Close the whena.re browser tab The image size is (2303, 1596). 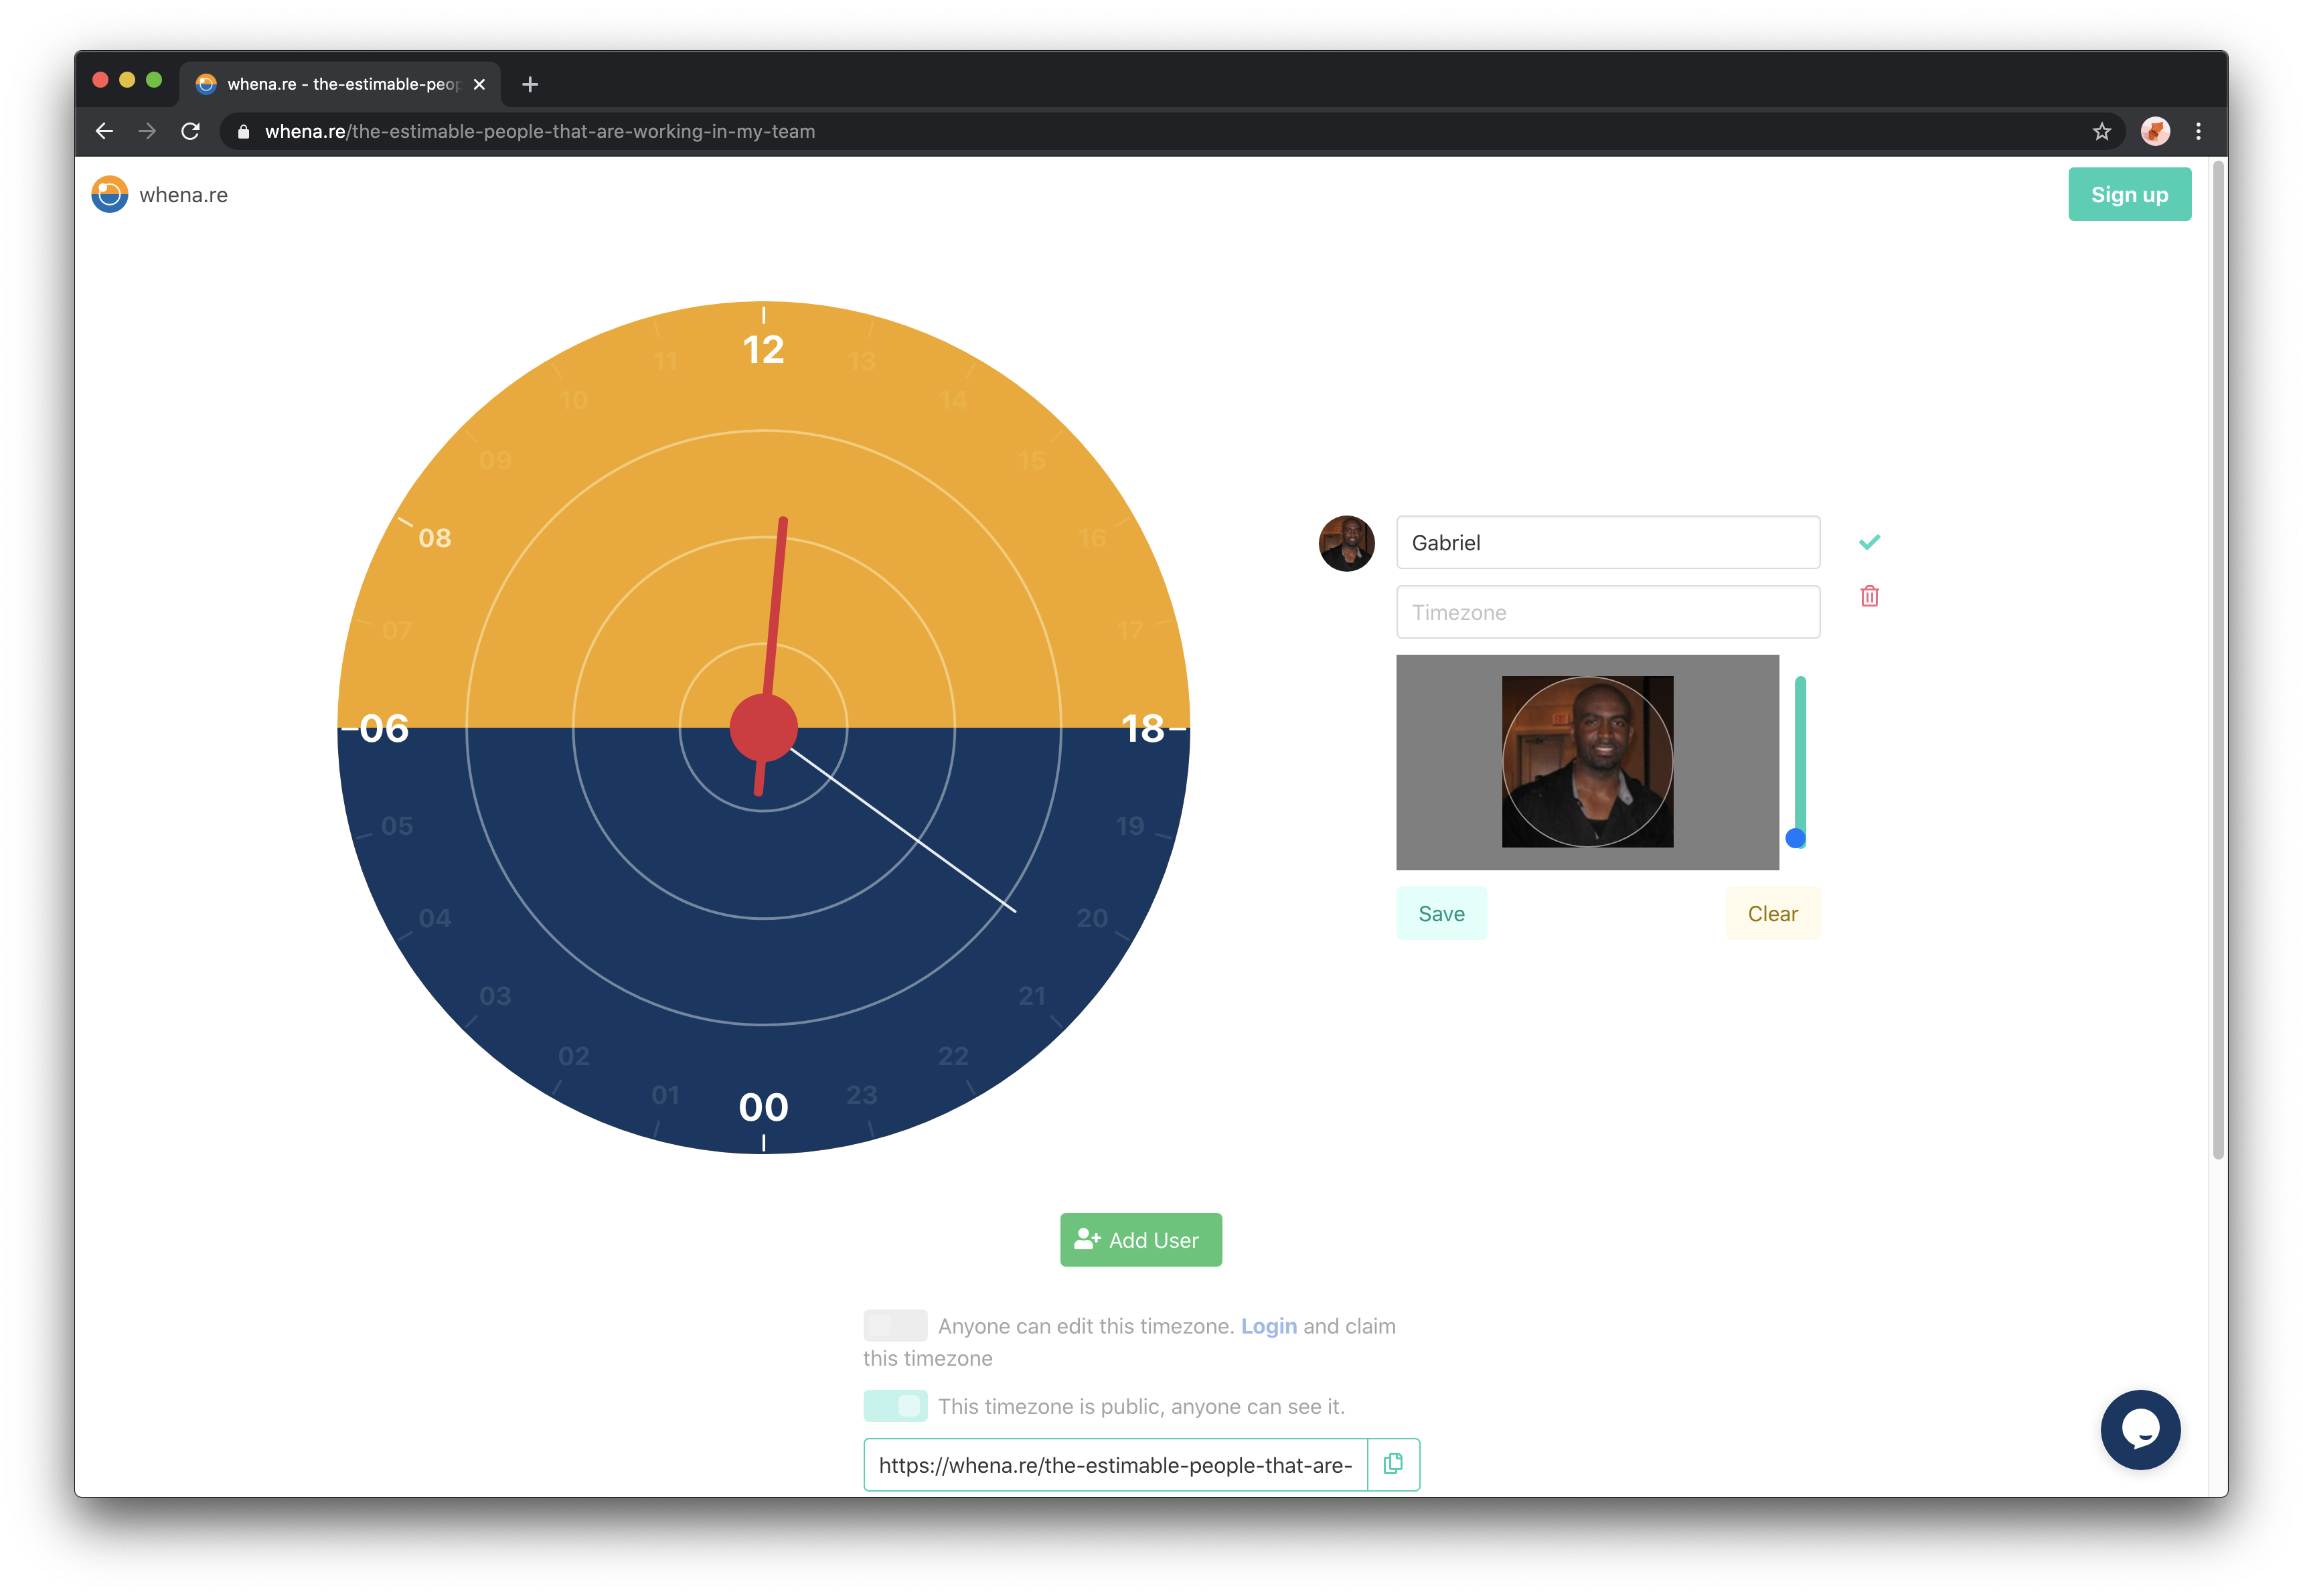point(479,84)
